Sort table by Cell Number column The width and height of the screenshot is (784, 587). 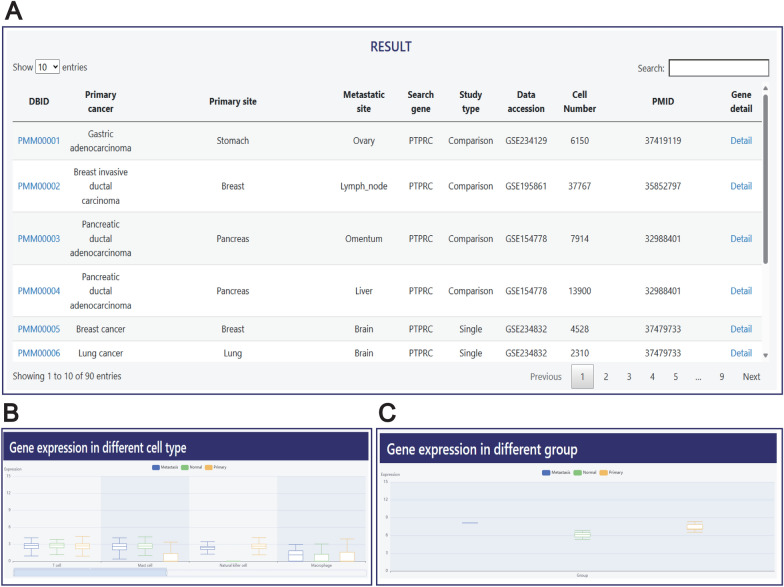click(x=580, y=102)
